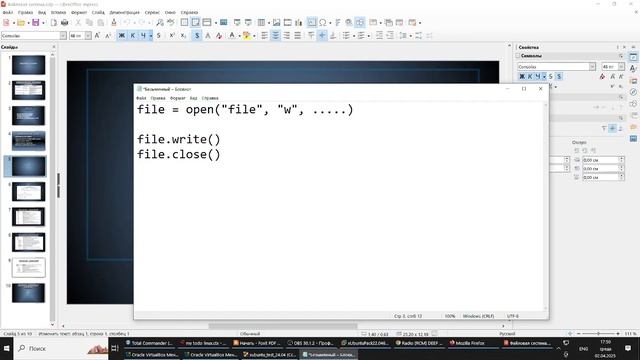
Task: Click the Поиск search box on taskbar
Action: [x=61, y=349]
